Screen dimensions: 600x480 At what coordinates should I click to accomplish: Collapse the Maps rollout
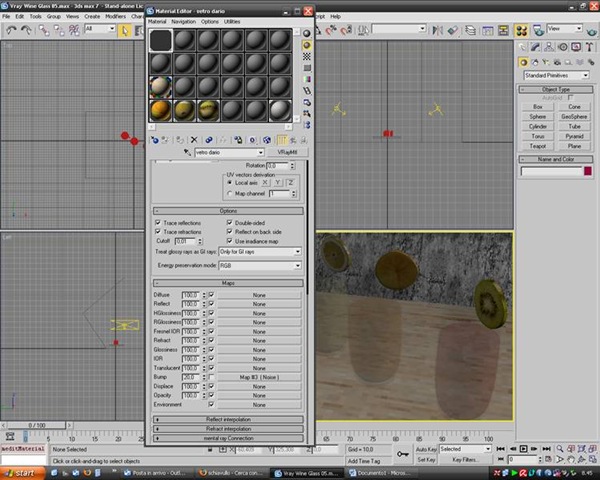[228, 283]
